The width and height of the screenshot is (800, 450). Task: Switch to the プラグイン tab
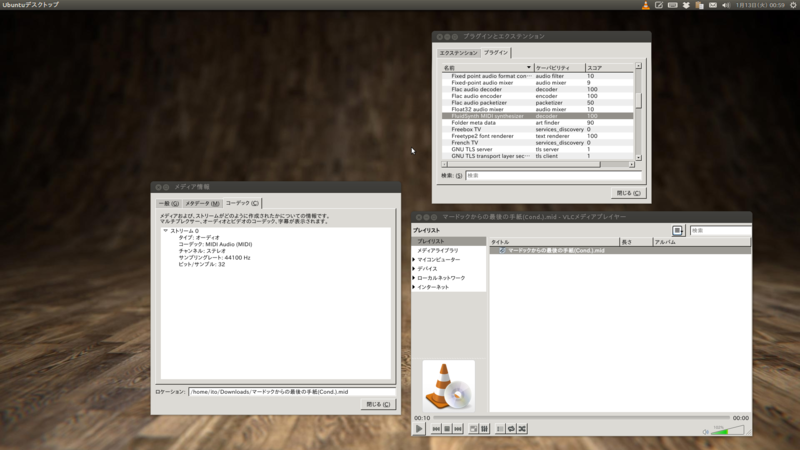(496, 53)
